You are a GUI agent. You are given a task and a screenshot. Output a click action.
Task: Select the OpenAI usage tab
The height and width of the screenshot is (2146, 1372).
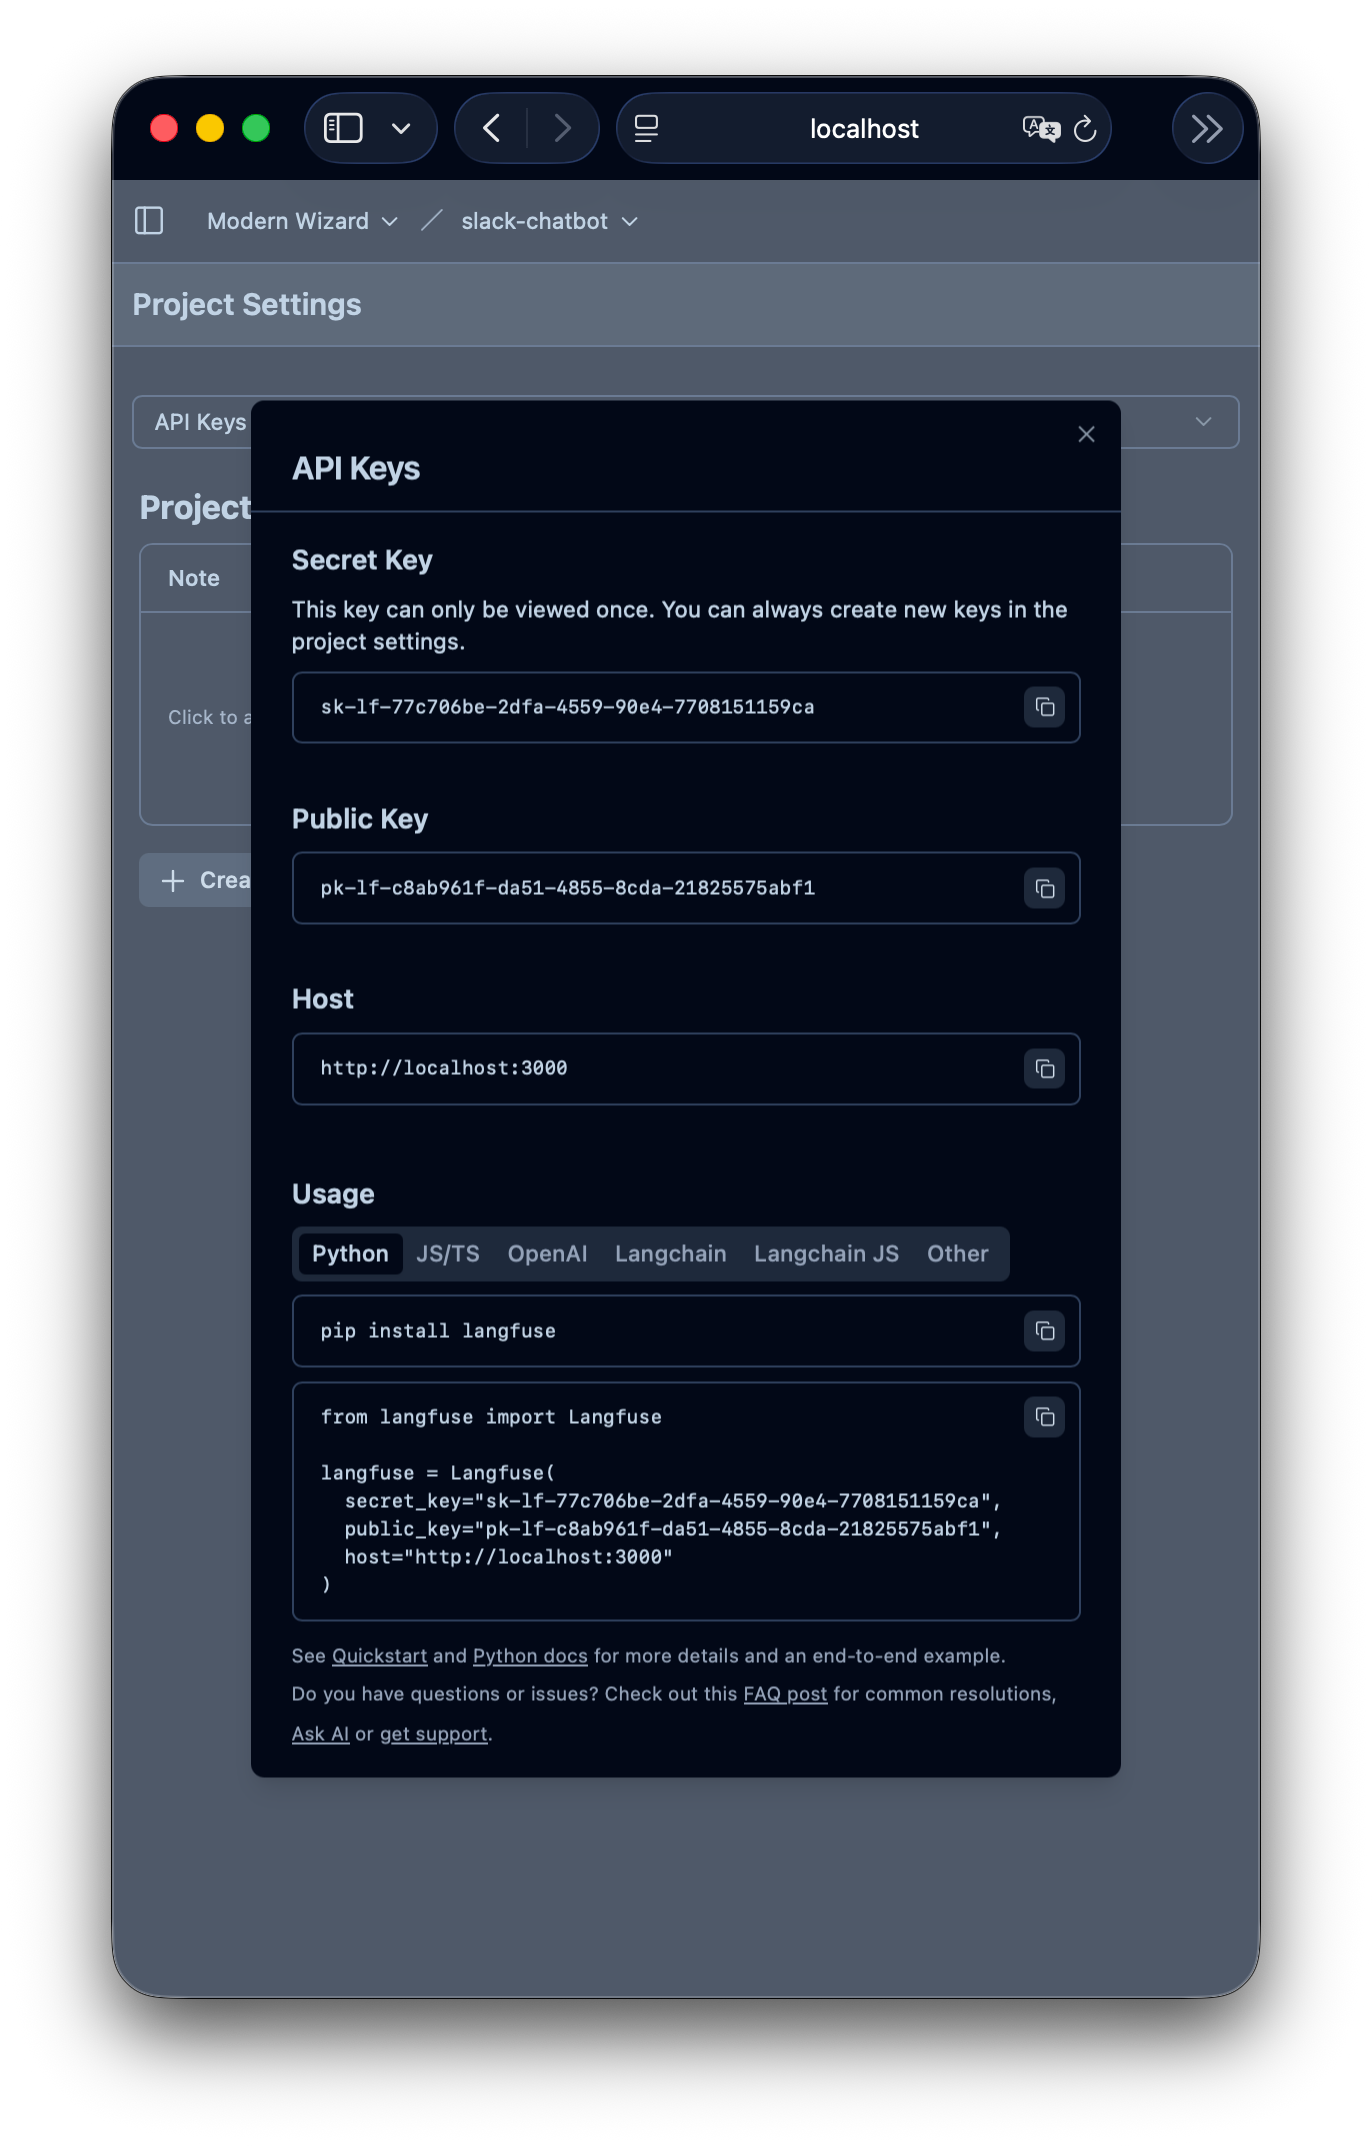(547, 1254)
